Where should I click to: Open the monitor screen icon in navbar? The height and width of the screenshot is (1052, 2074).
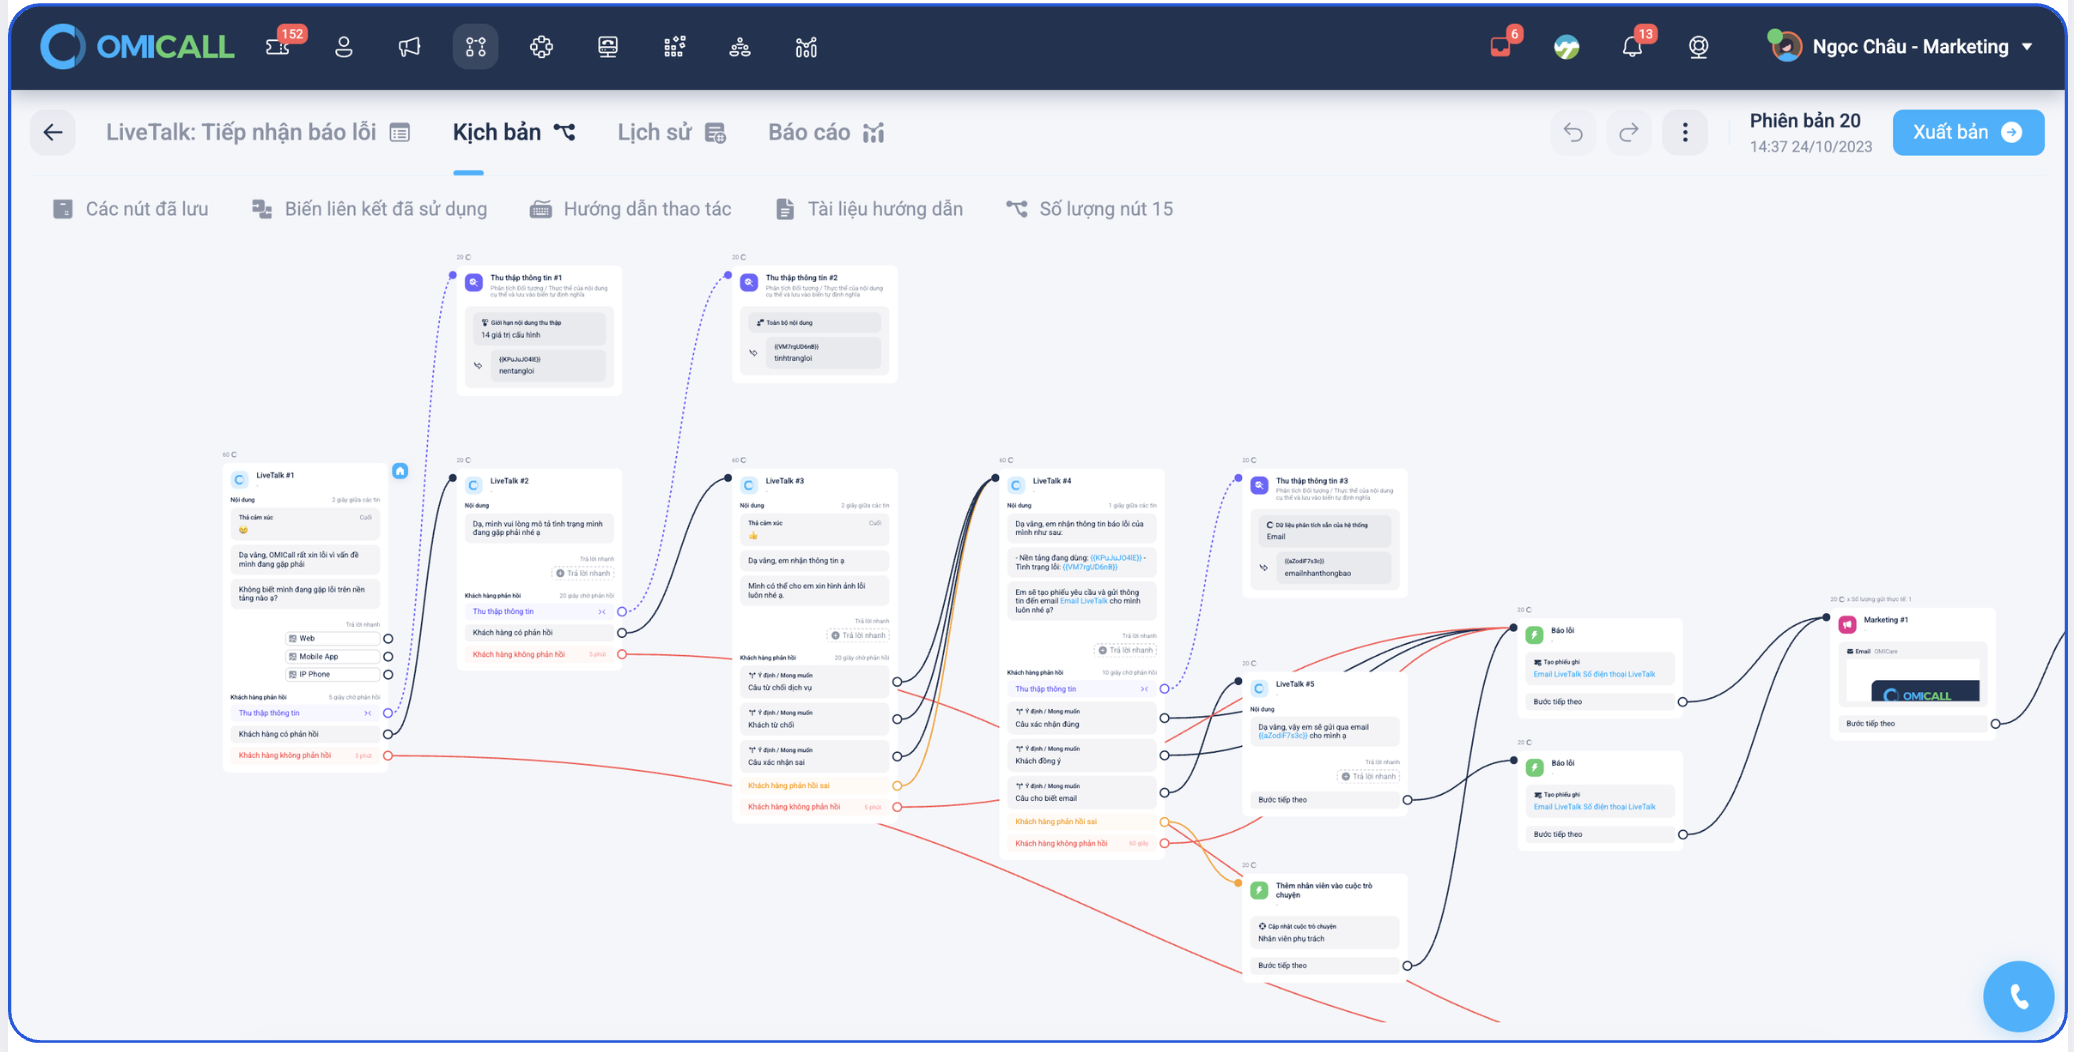click(607, 47)
